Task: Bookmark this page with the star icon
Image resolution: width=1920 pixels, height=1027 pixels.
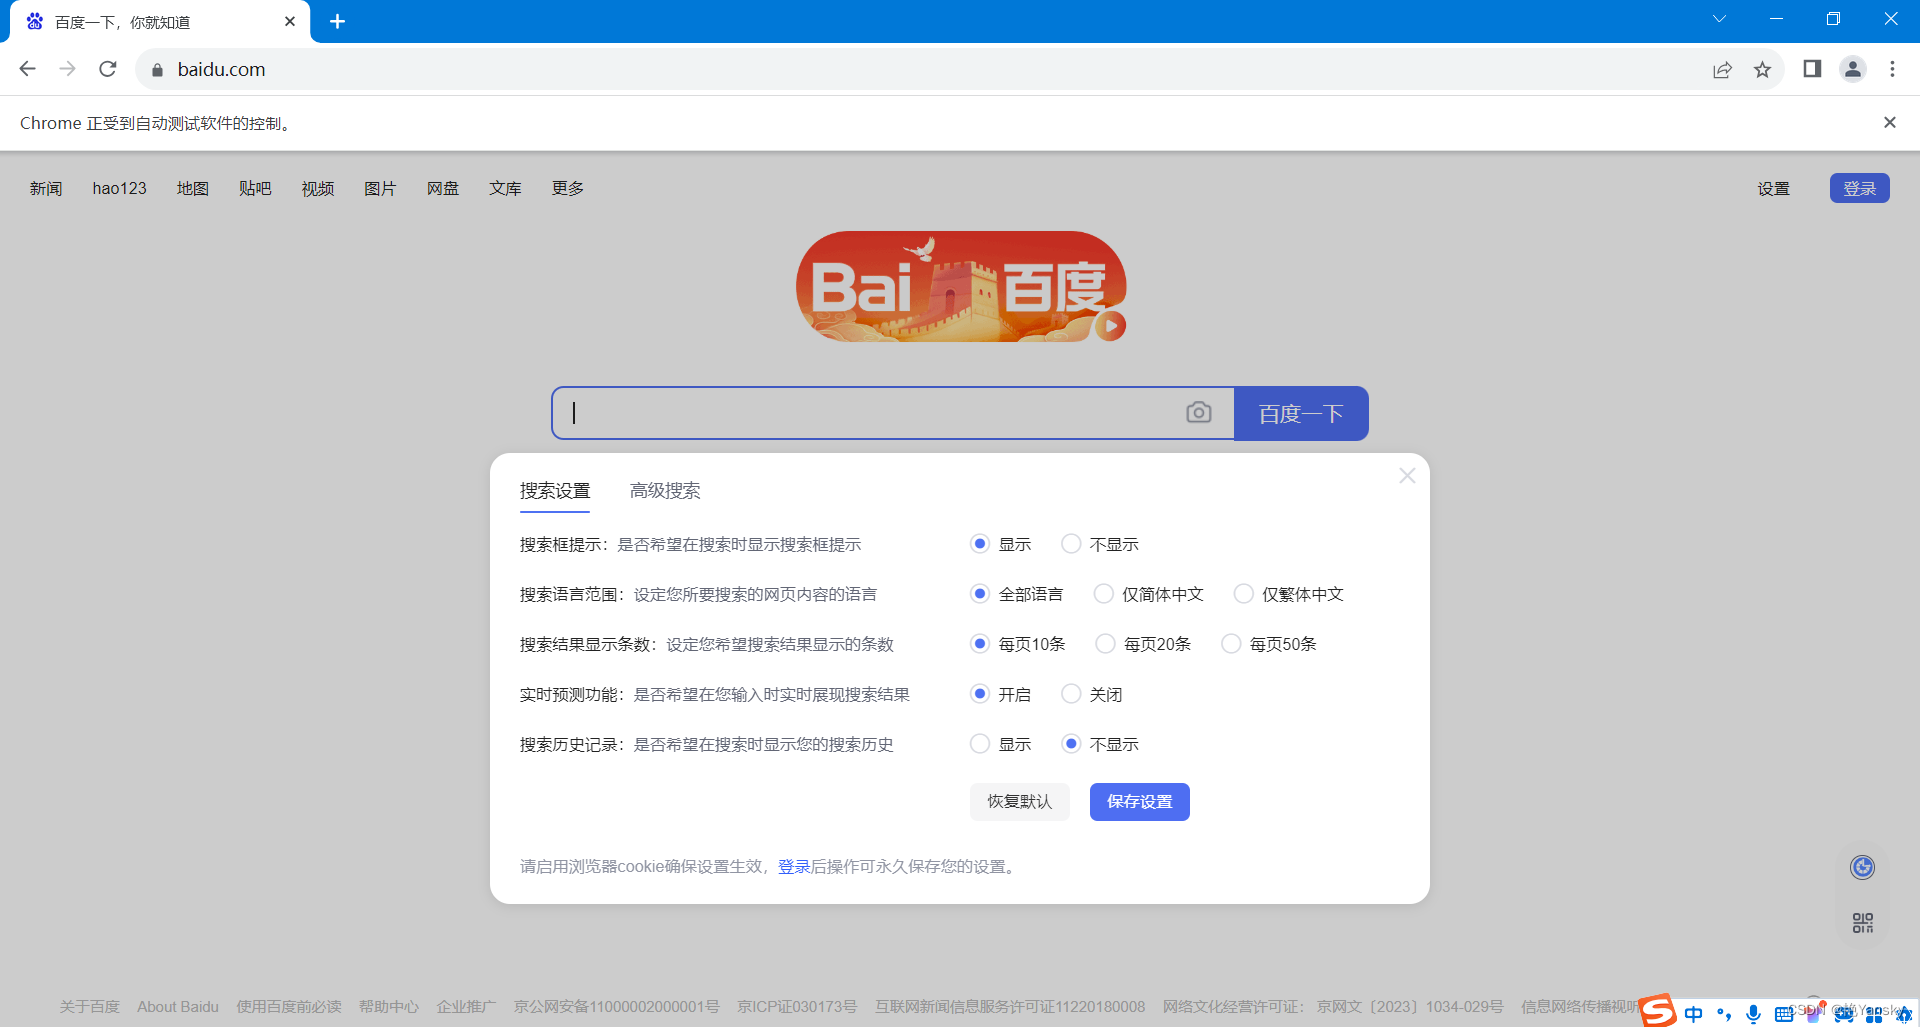Action: 1762,69
